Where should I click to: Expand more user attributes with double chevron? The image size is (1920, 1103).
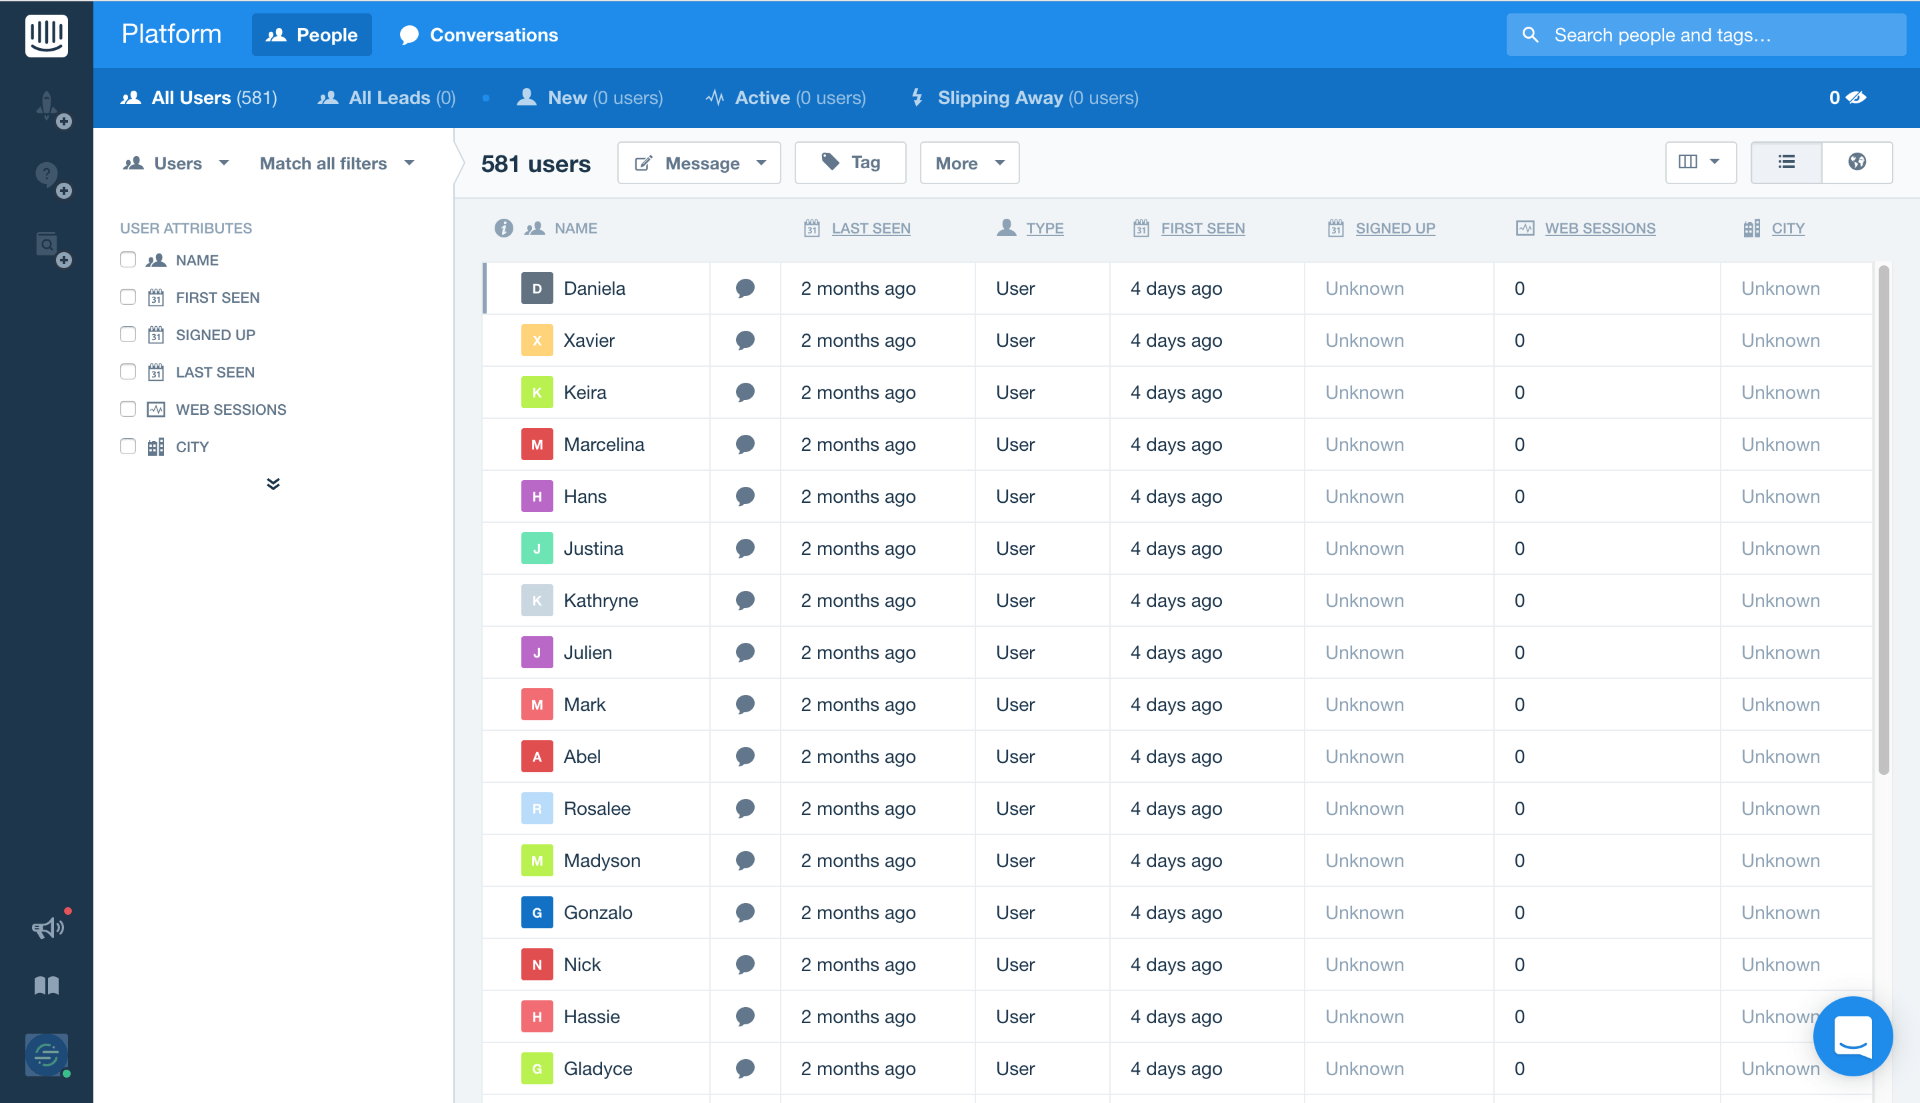273,484
